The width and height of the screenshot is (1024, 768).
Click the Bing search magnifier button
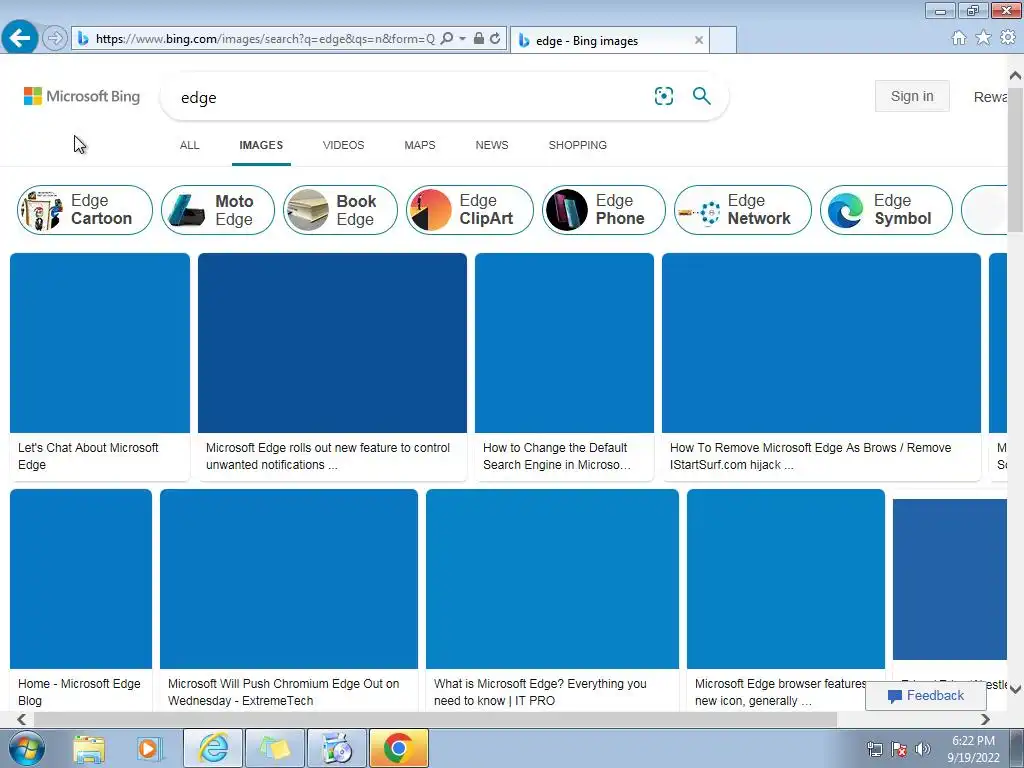click(701, 96)
